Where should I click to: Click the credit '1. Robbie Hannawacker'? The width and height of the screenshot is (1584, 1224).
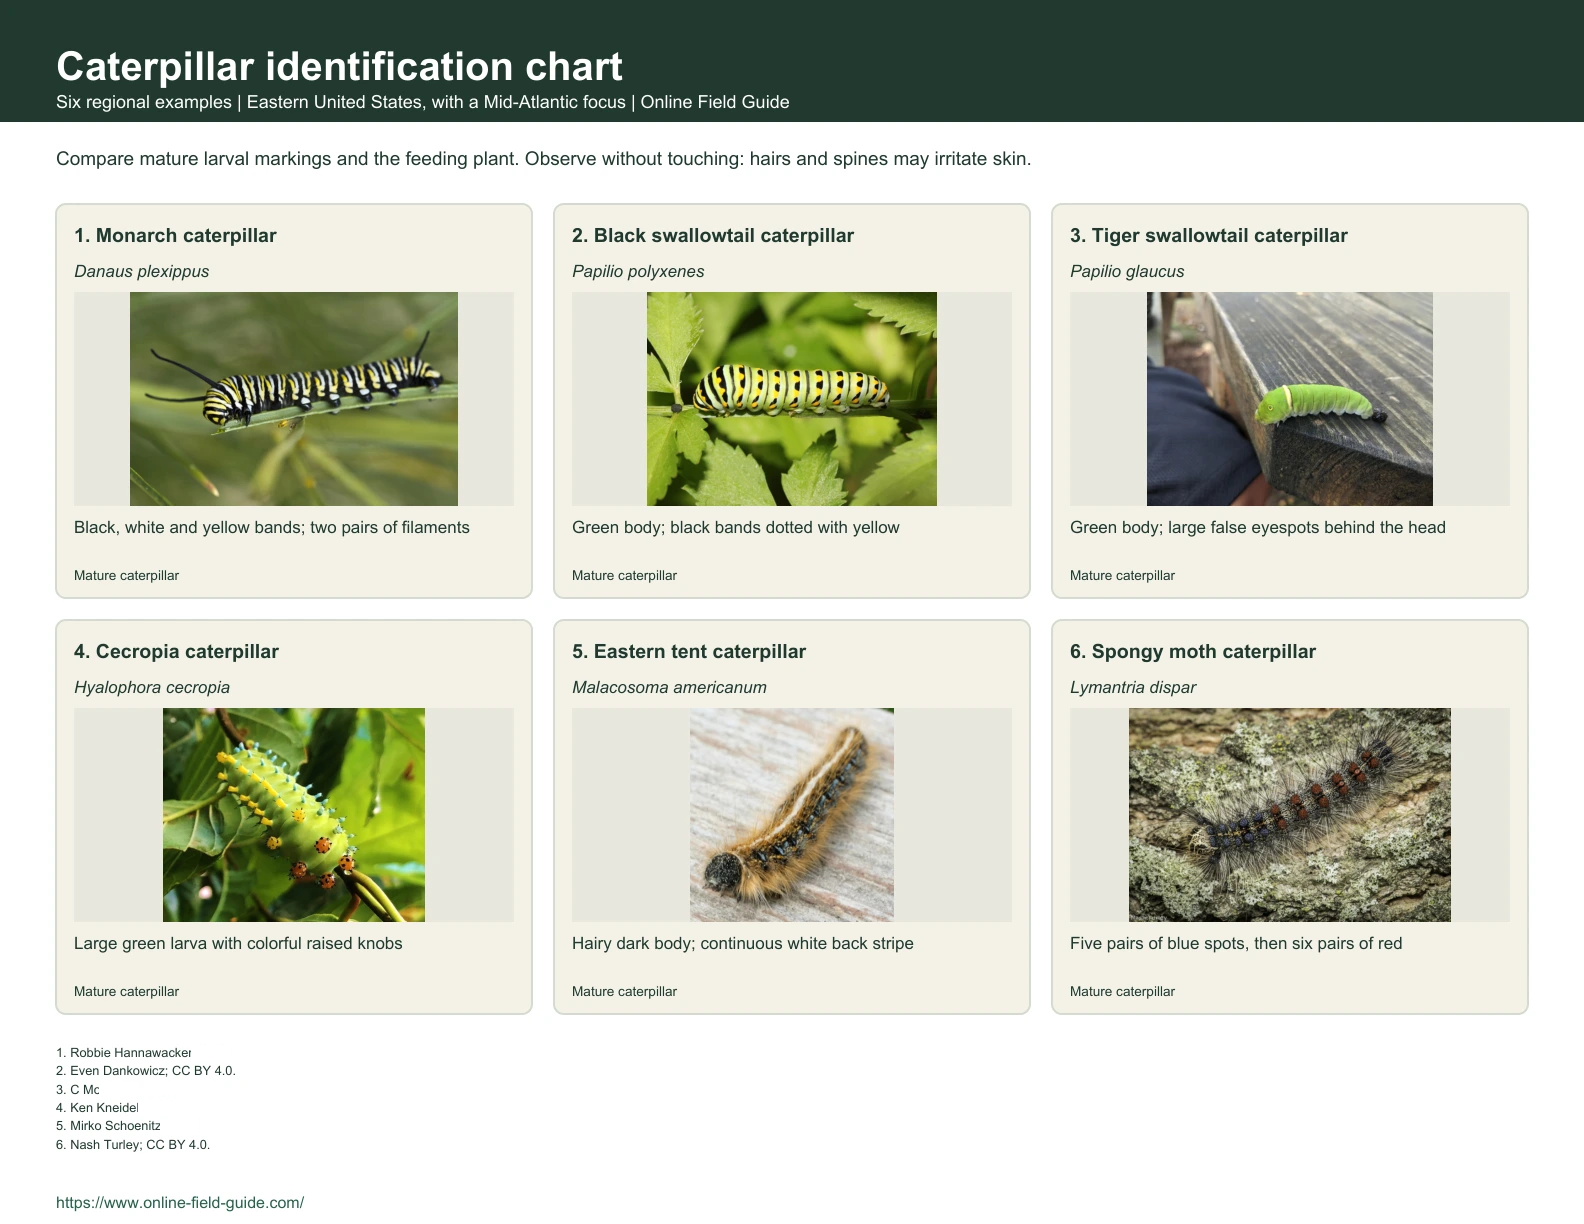click(124, 1052)
